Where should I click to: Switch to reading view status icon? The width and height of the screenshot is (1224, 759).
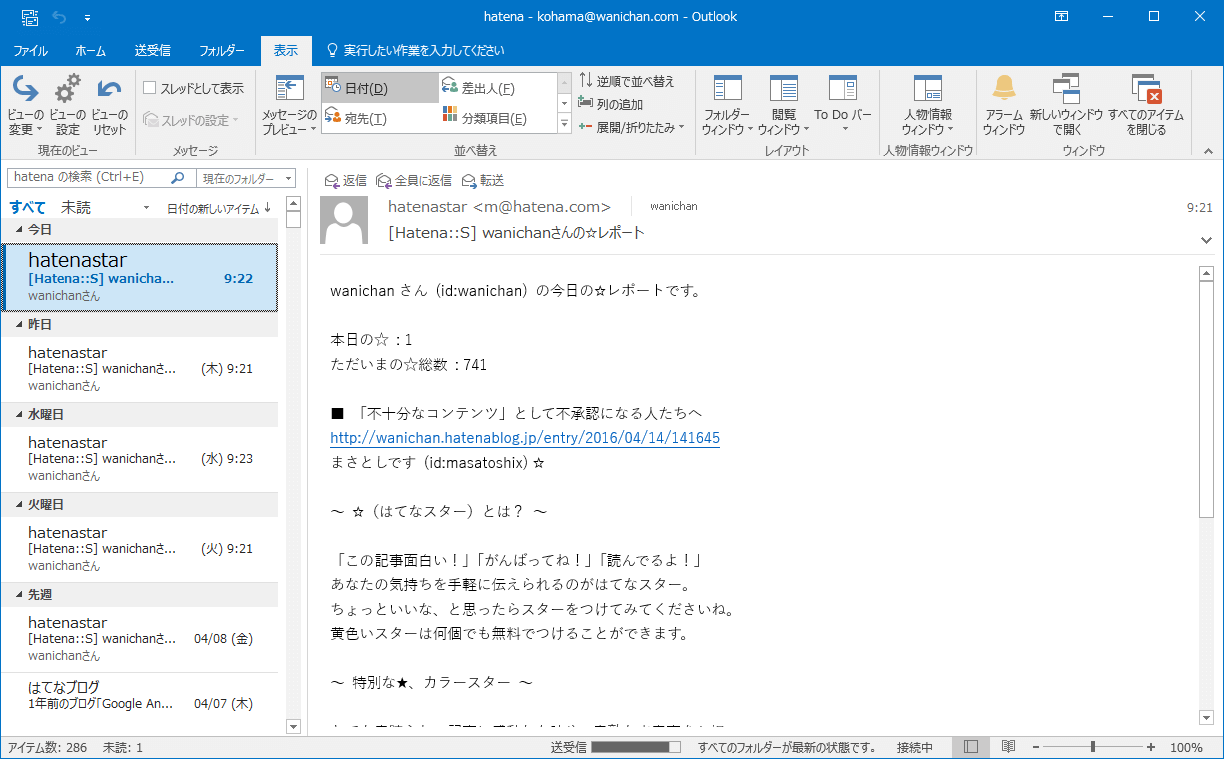pos(1008,747)
